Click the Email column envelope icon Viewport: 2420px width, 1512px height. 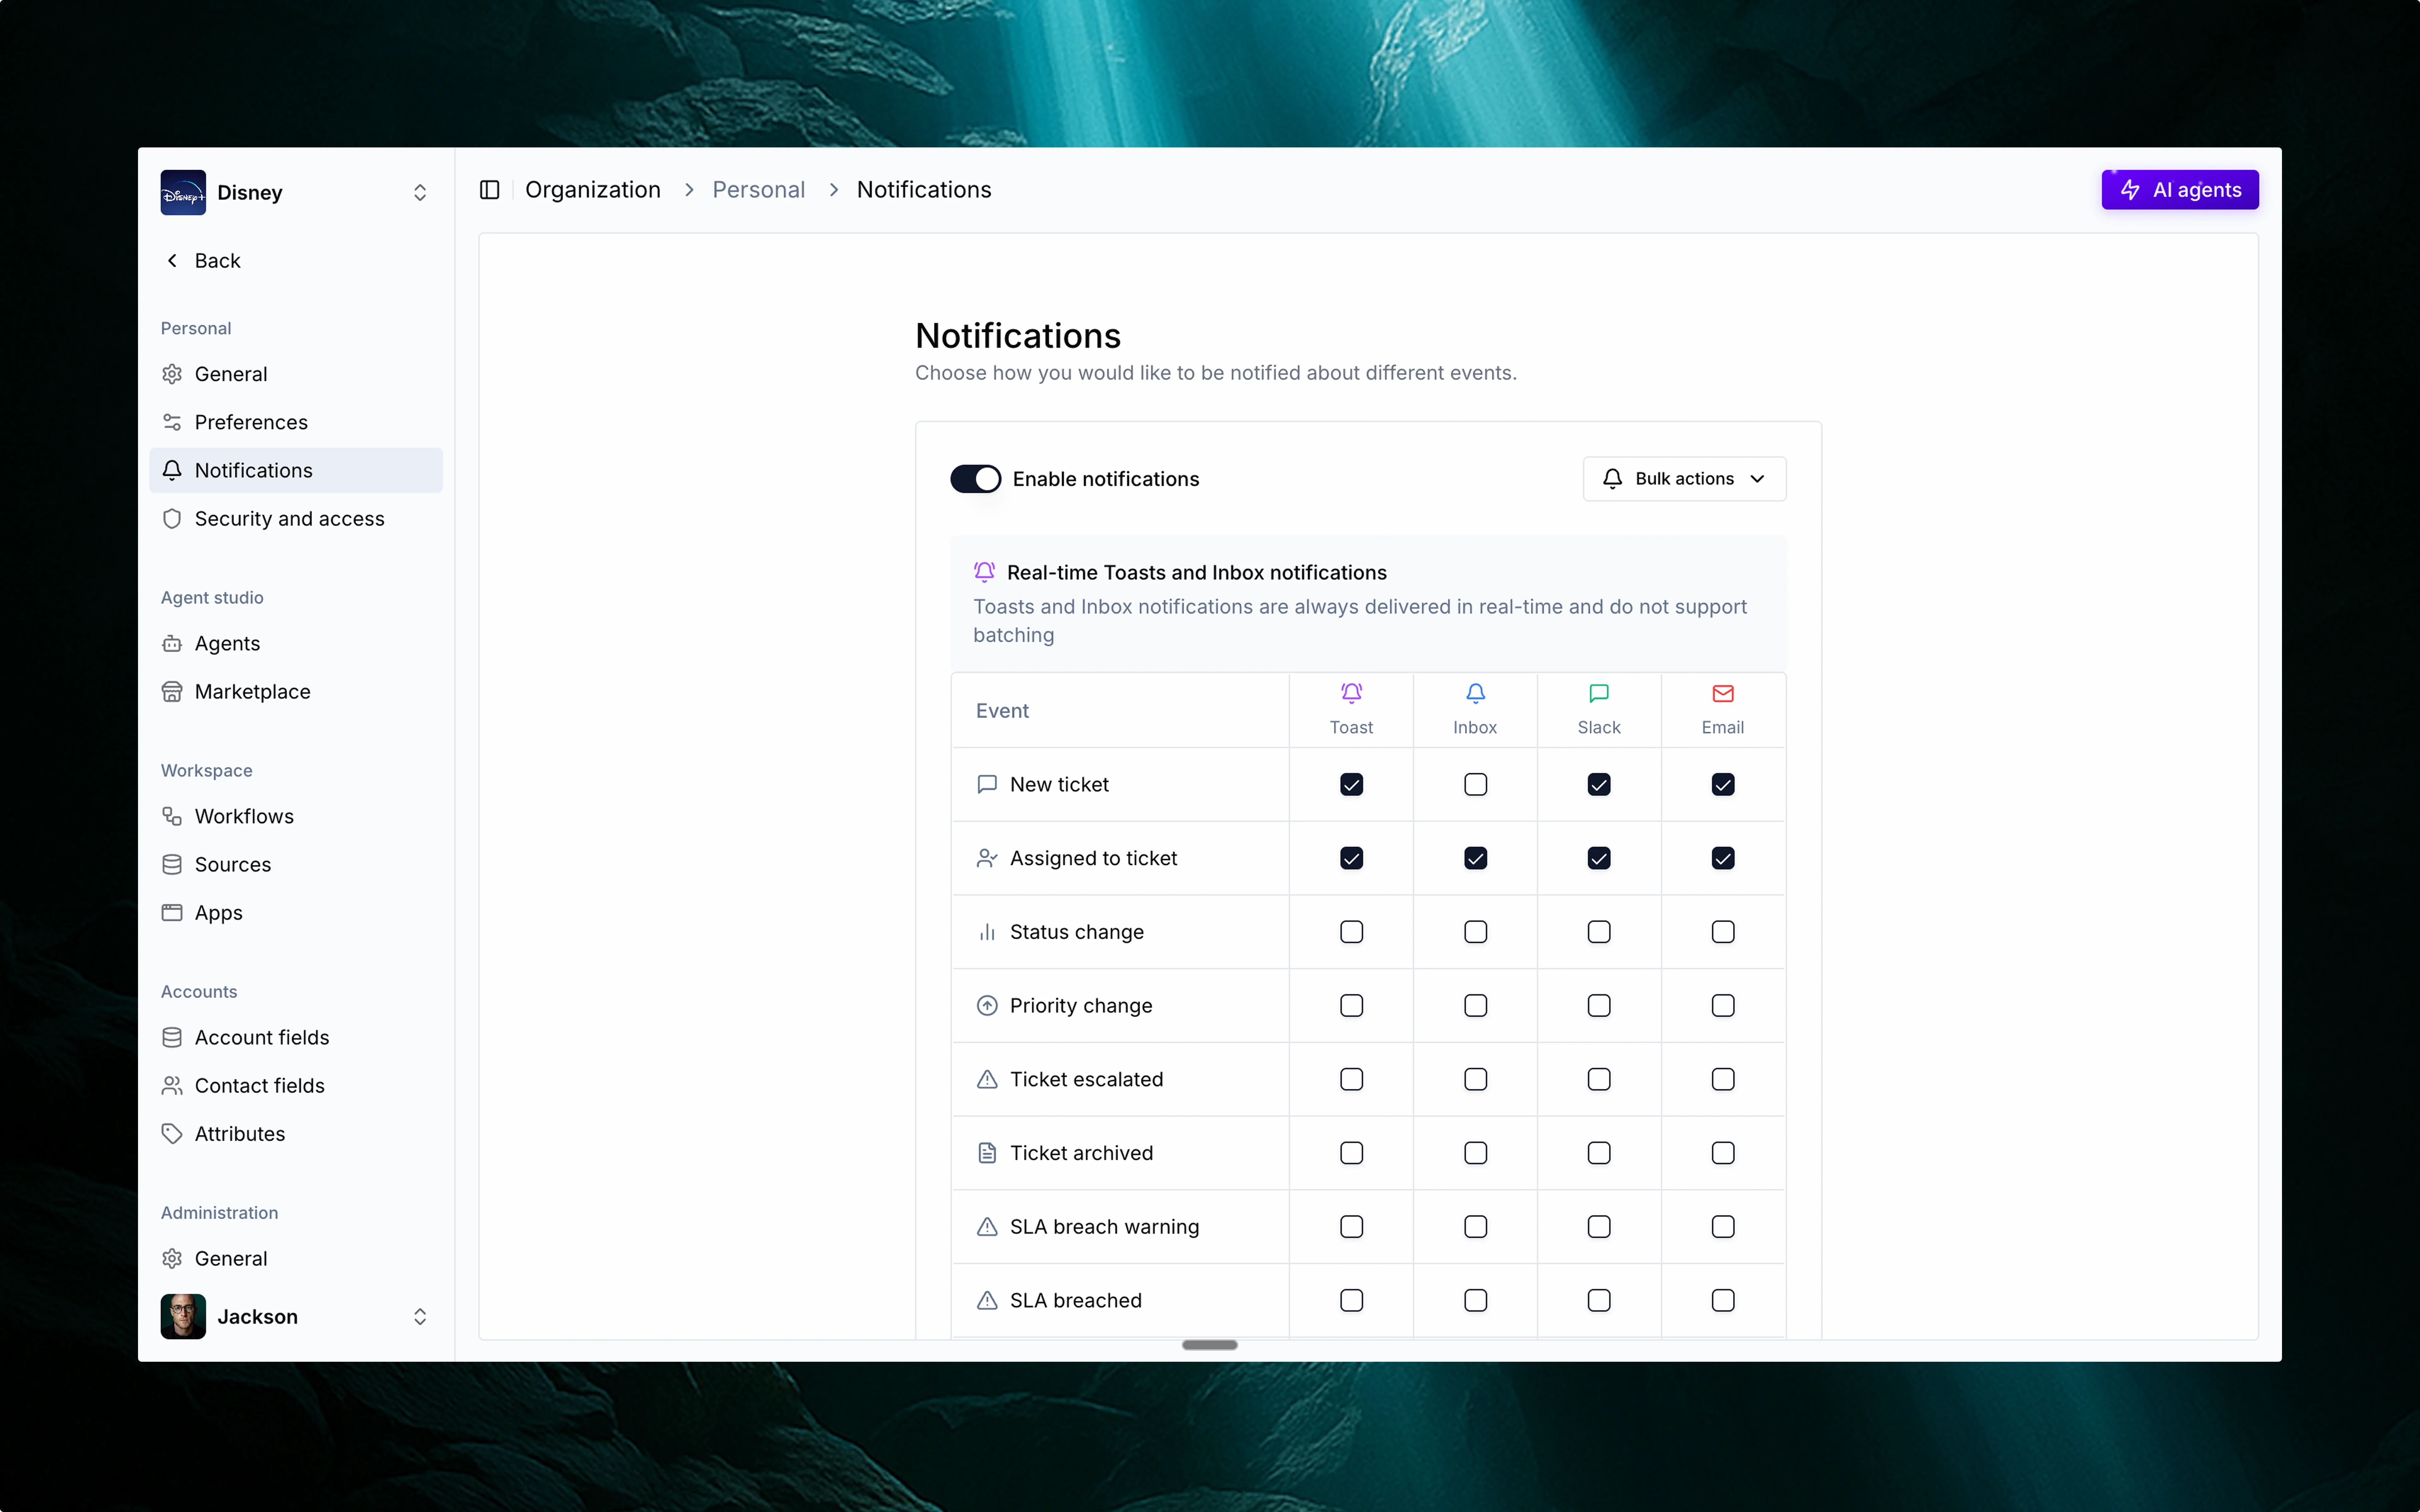coord(1723,693)
